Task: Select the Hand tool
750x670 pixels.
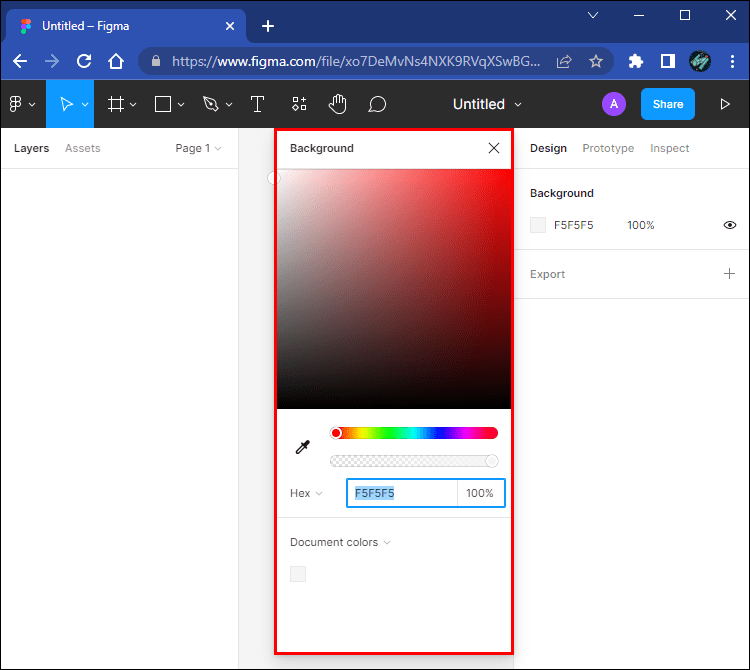Action: coord(338,104)
